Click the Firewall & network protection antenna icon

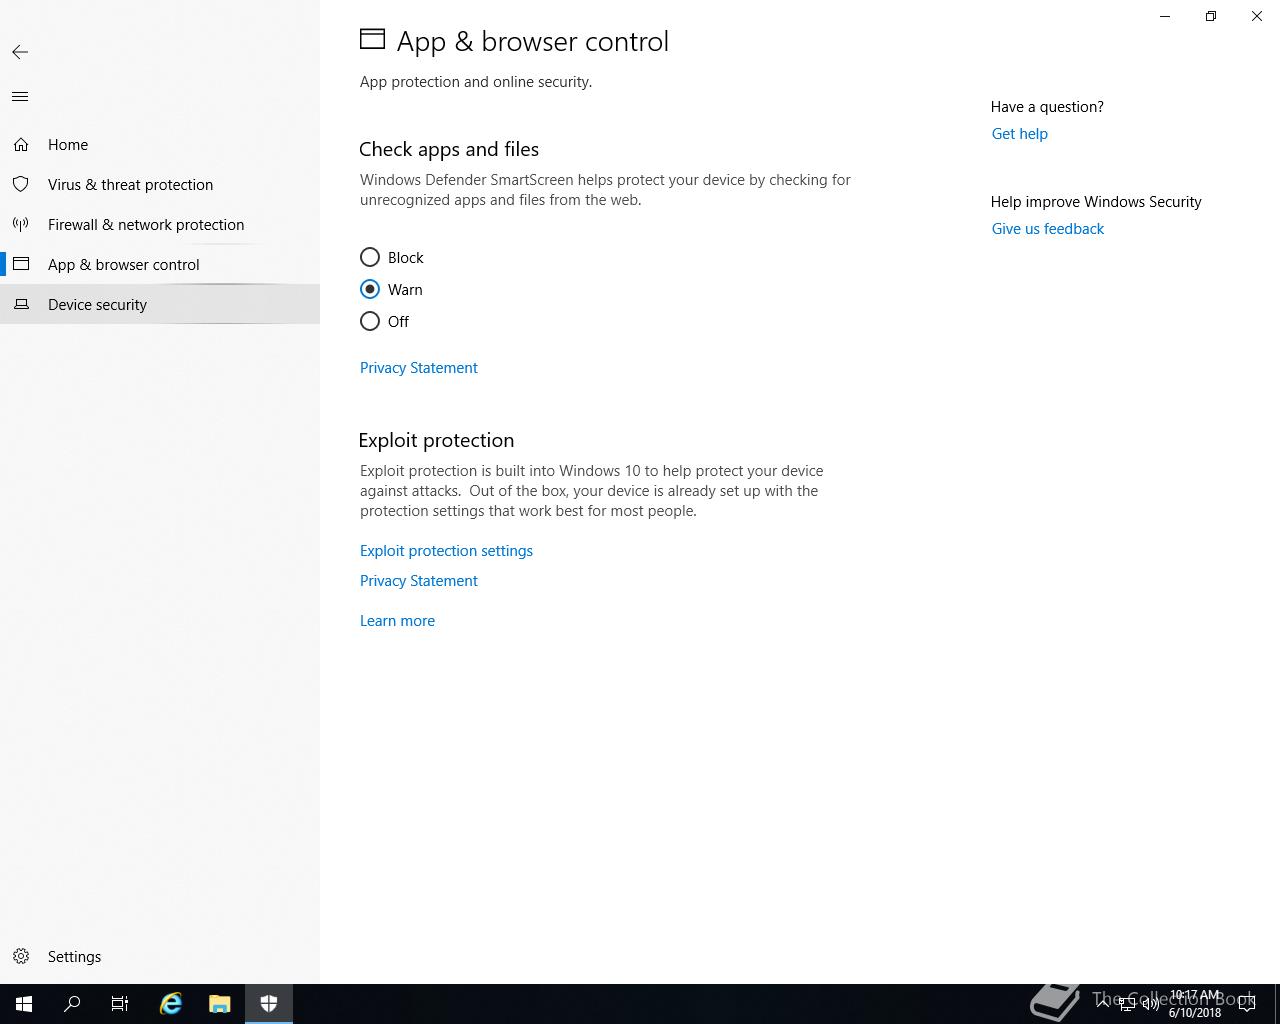(x=21, y=225)
